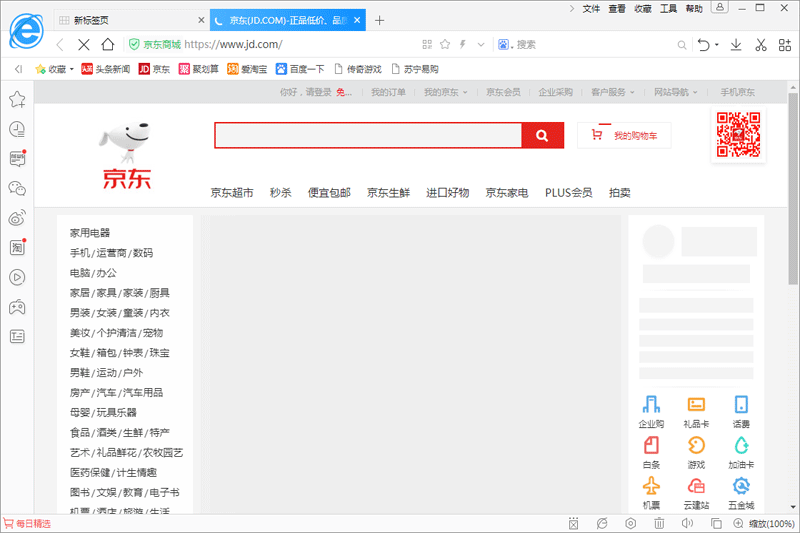Screen dimensions: 800x533
Task: Open the 收藏 menu in title bar
Action: 643,9
